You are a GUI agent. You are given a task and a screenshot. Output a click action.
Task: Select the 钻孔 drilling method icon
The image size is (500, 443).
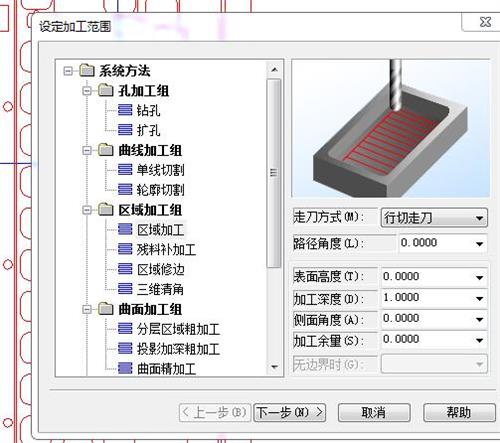[125, 110]
